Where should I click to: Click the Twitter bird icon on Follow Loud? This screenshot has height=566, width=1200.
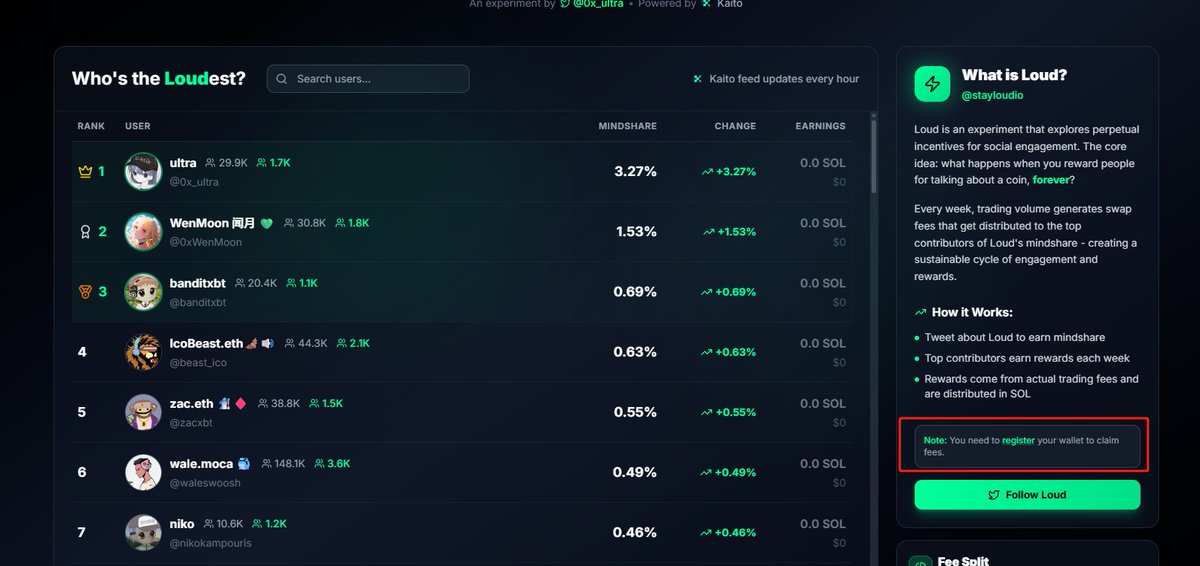pyautogui.click(x=994, y=495)
